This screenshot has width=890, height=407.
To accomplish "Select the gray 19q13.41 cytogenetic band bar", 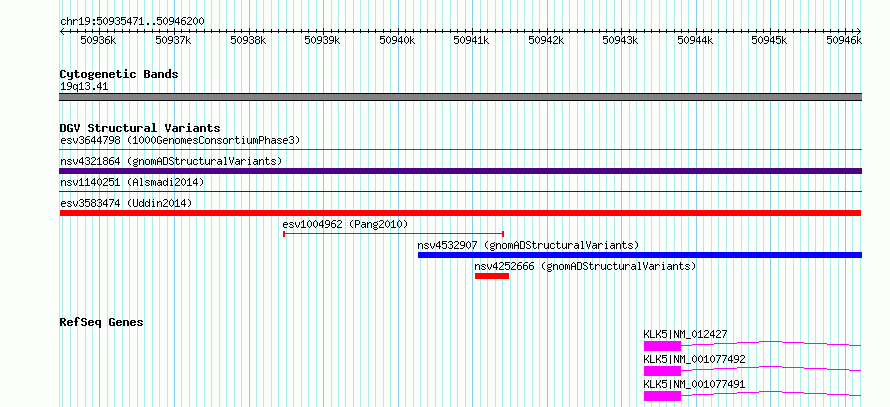I will coord(460,97).
